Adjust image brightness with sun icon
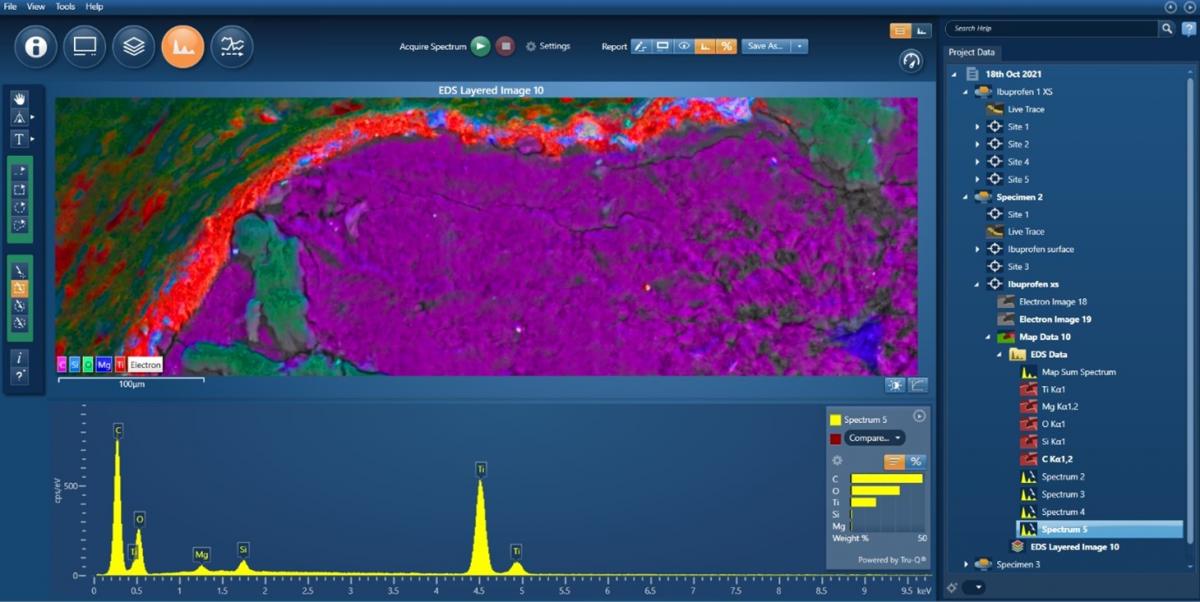Screen dimensions: 1200x602 point(894,386)
